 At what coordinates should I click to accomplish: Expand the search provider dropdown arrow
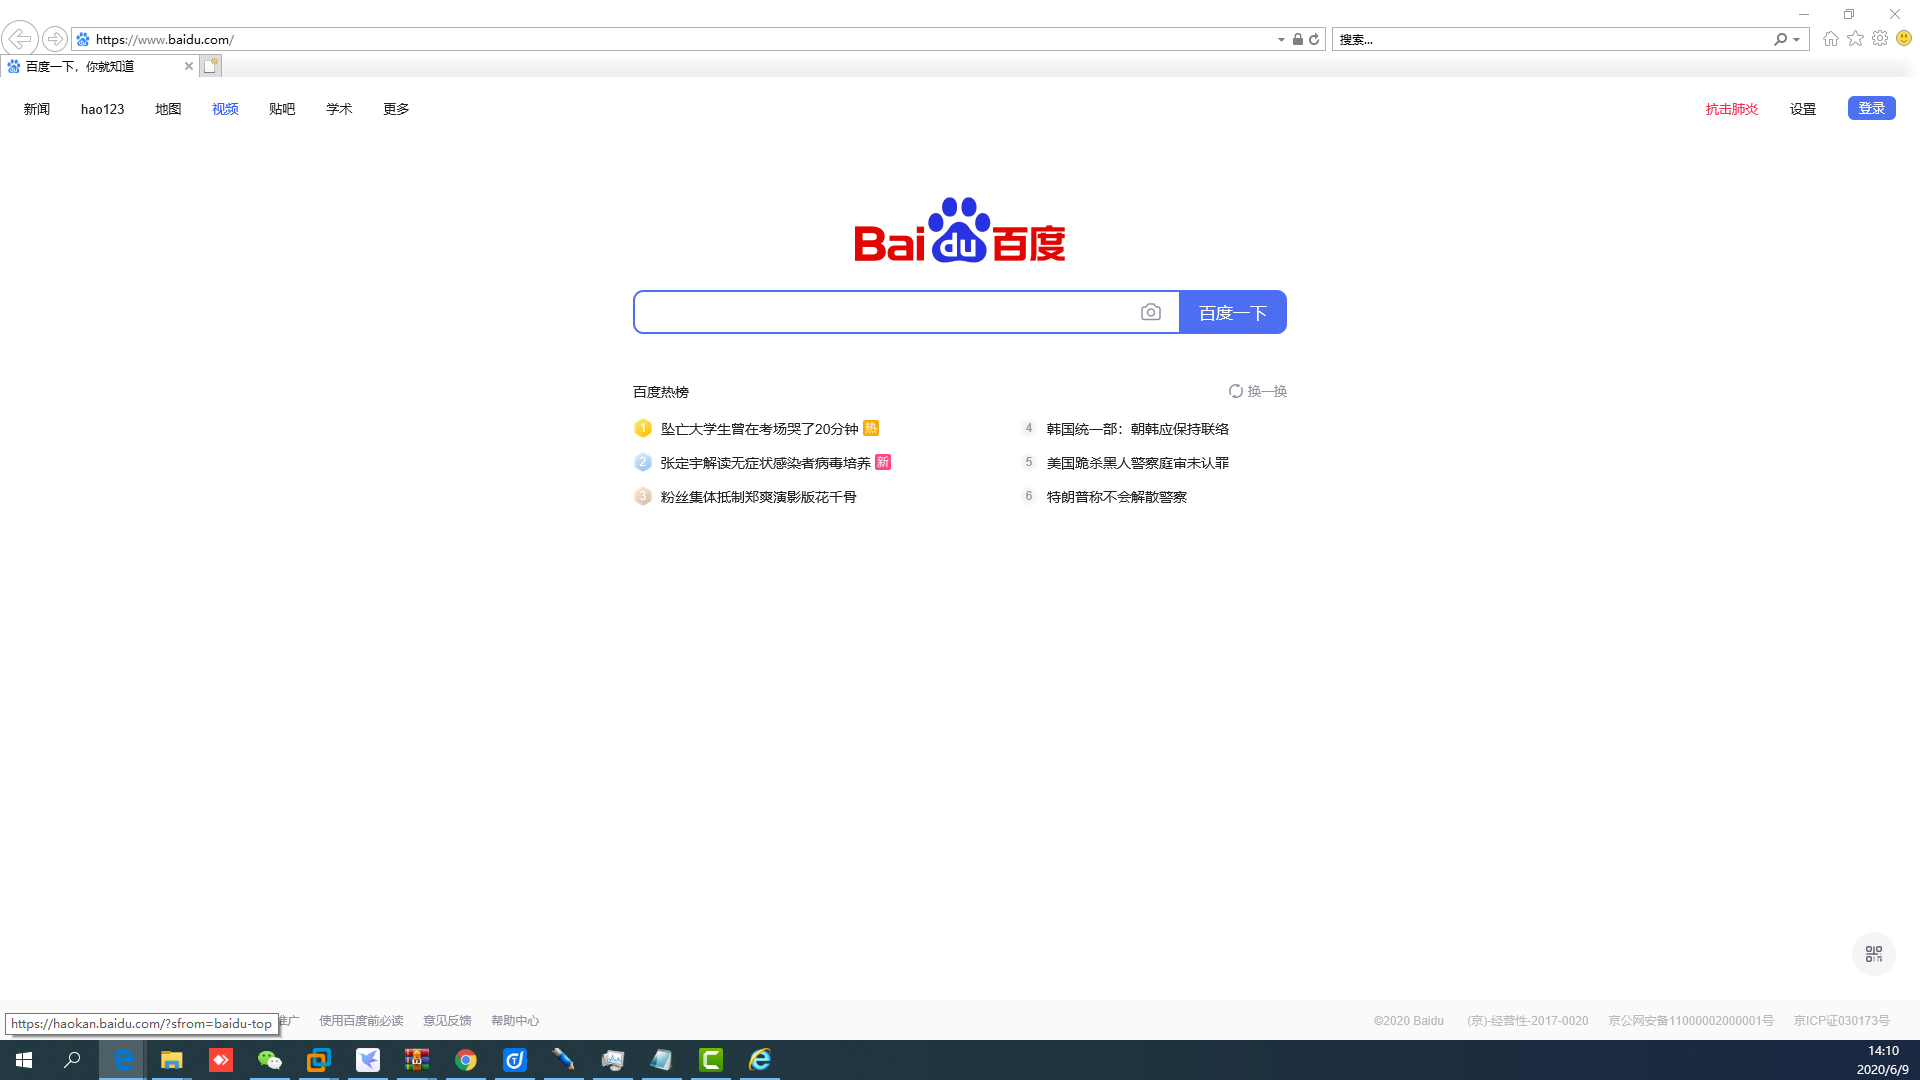1797,39
